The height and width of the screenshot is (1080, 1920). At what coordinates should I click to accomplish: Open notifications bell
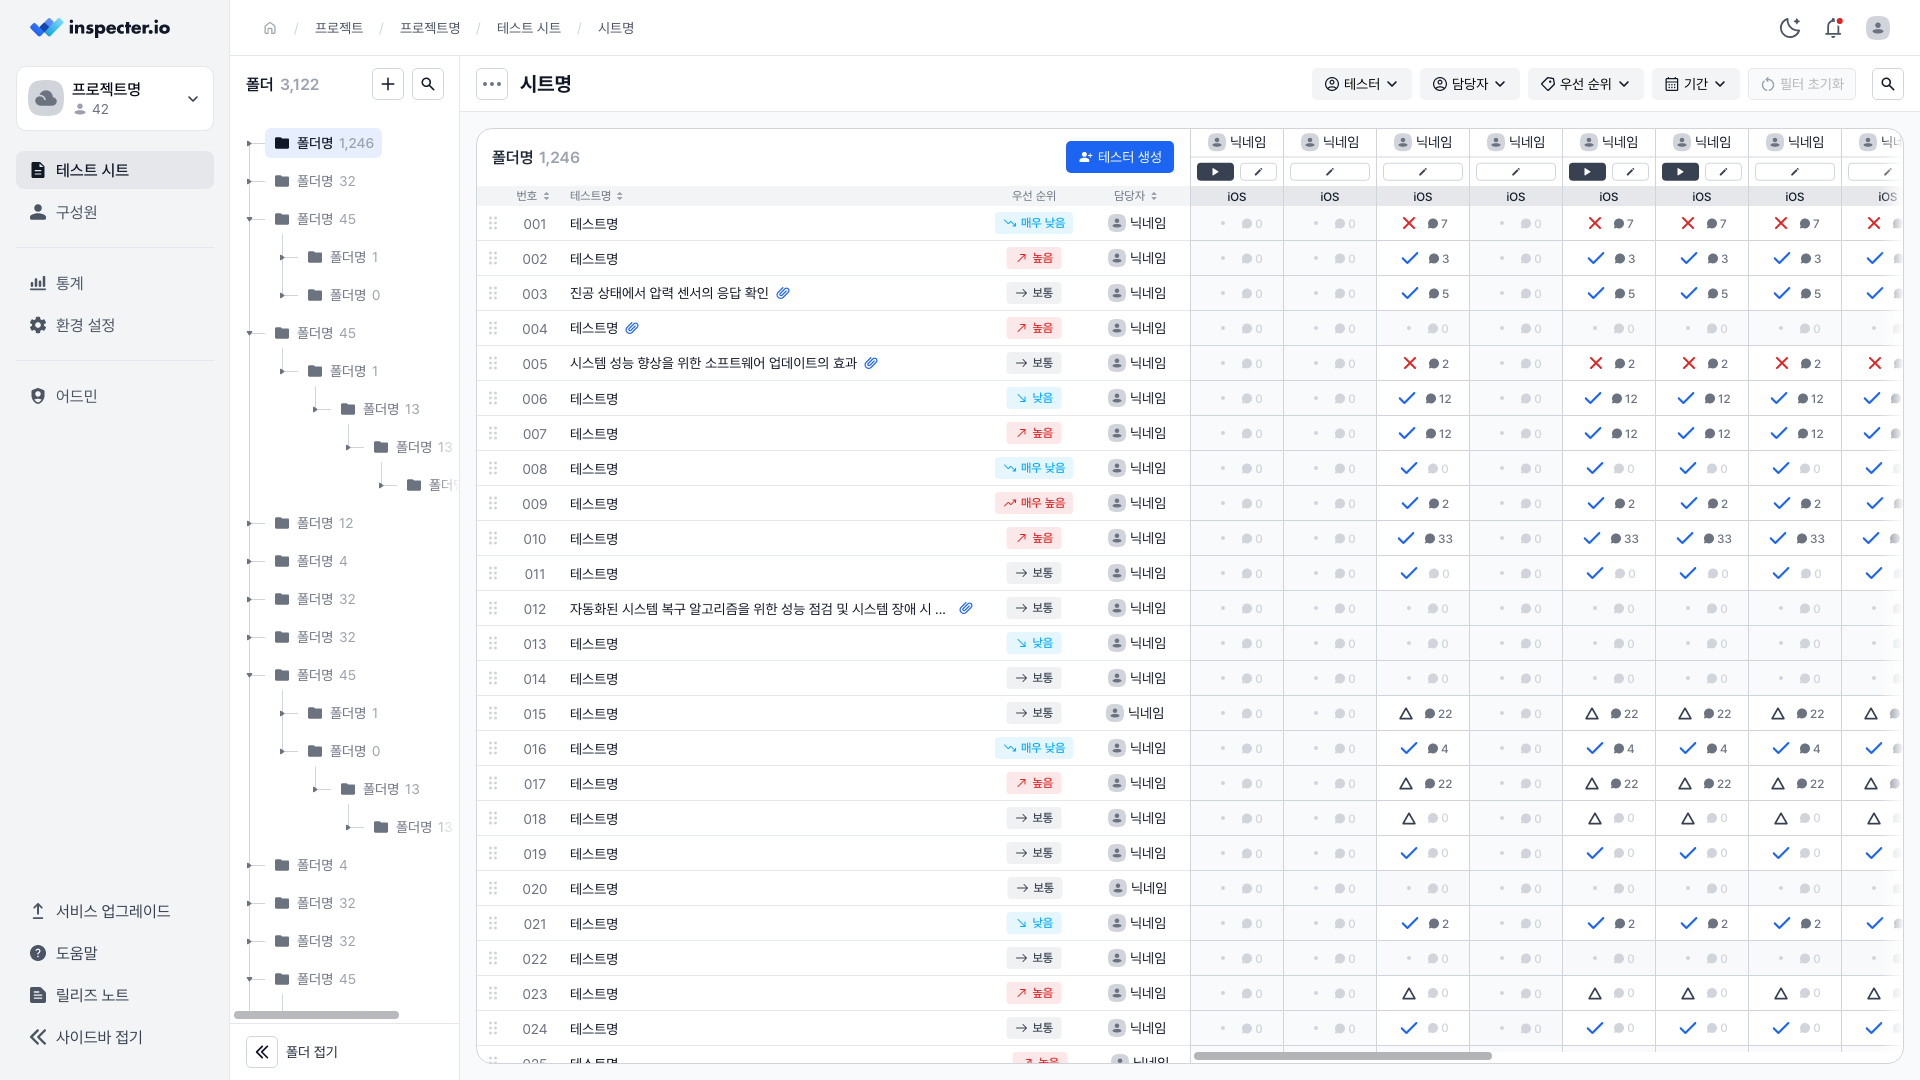point(1833,28)
